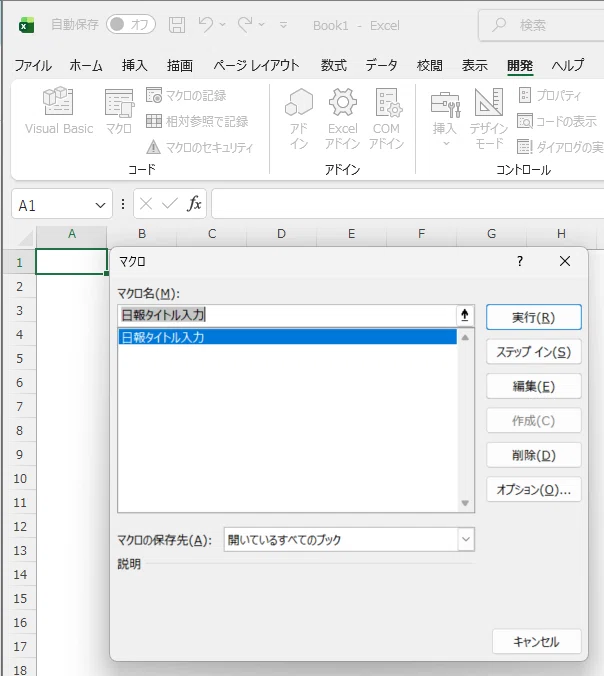
Task: Open the 描画 tab
Action: (180, 66)
